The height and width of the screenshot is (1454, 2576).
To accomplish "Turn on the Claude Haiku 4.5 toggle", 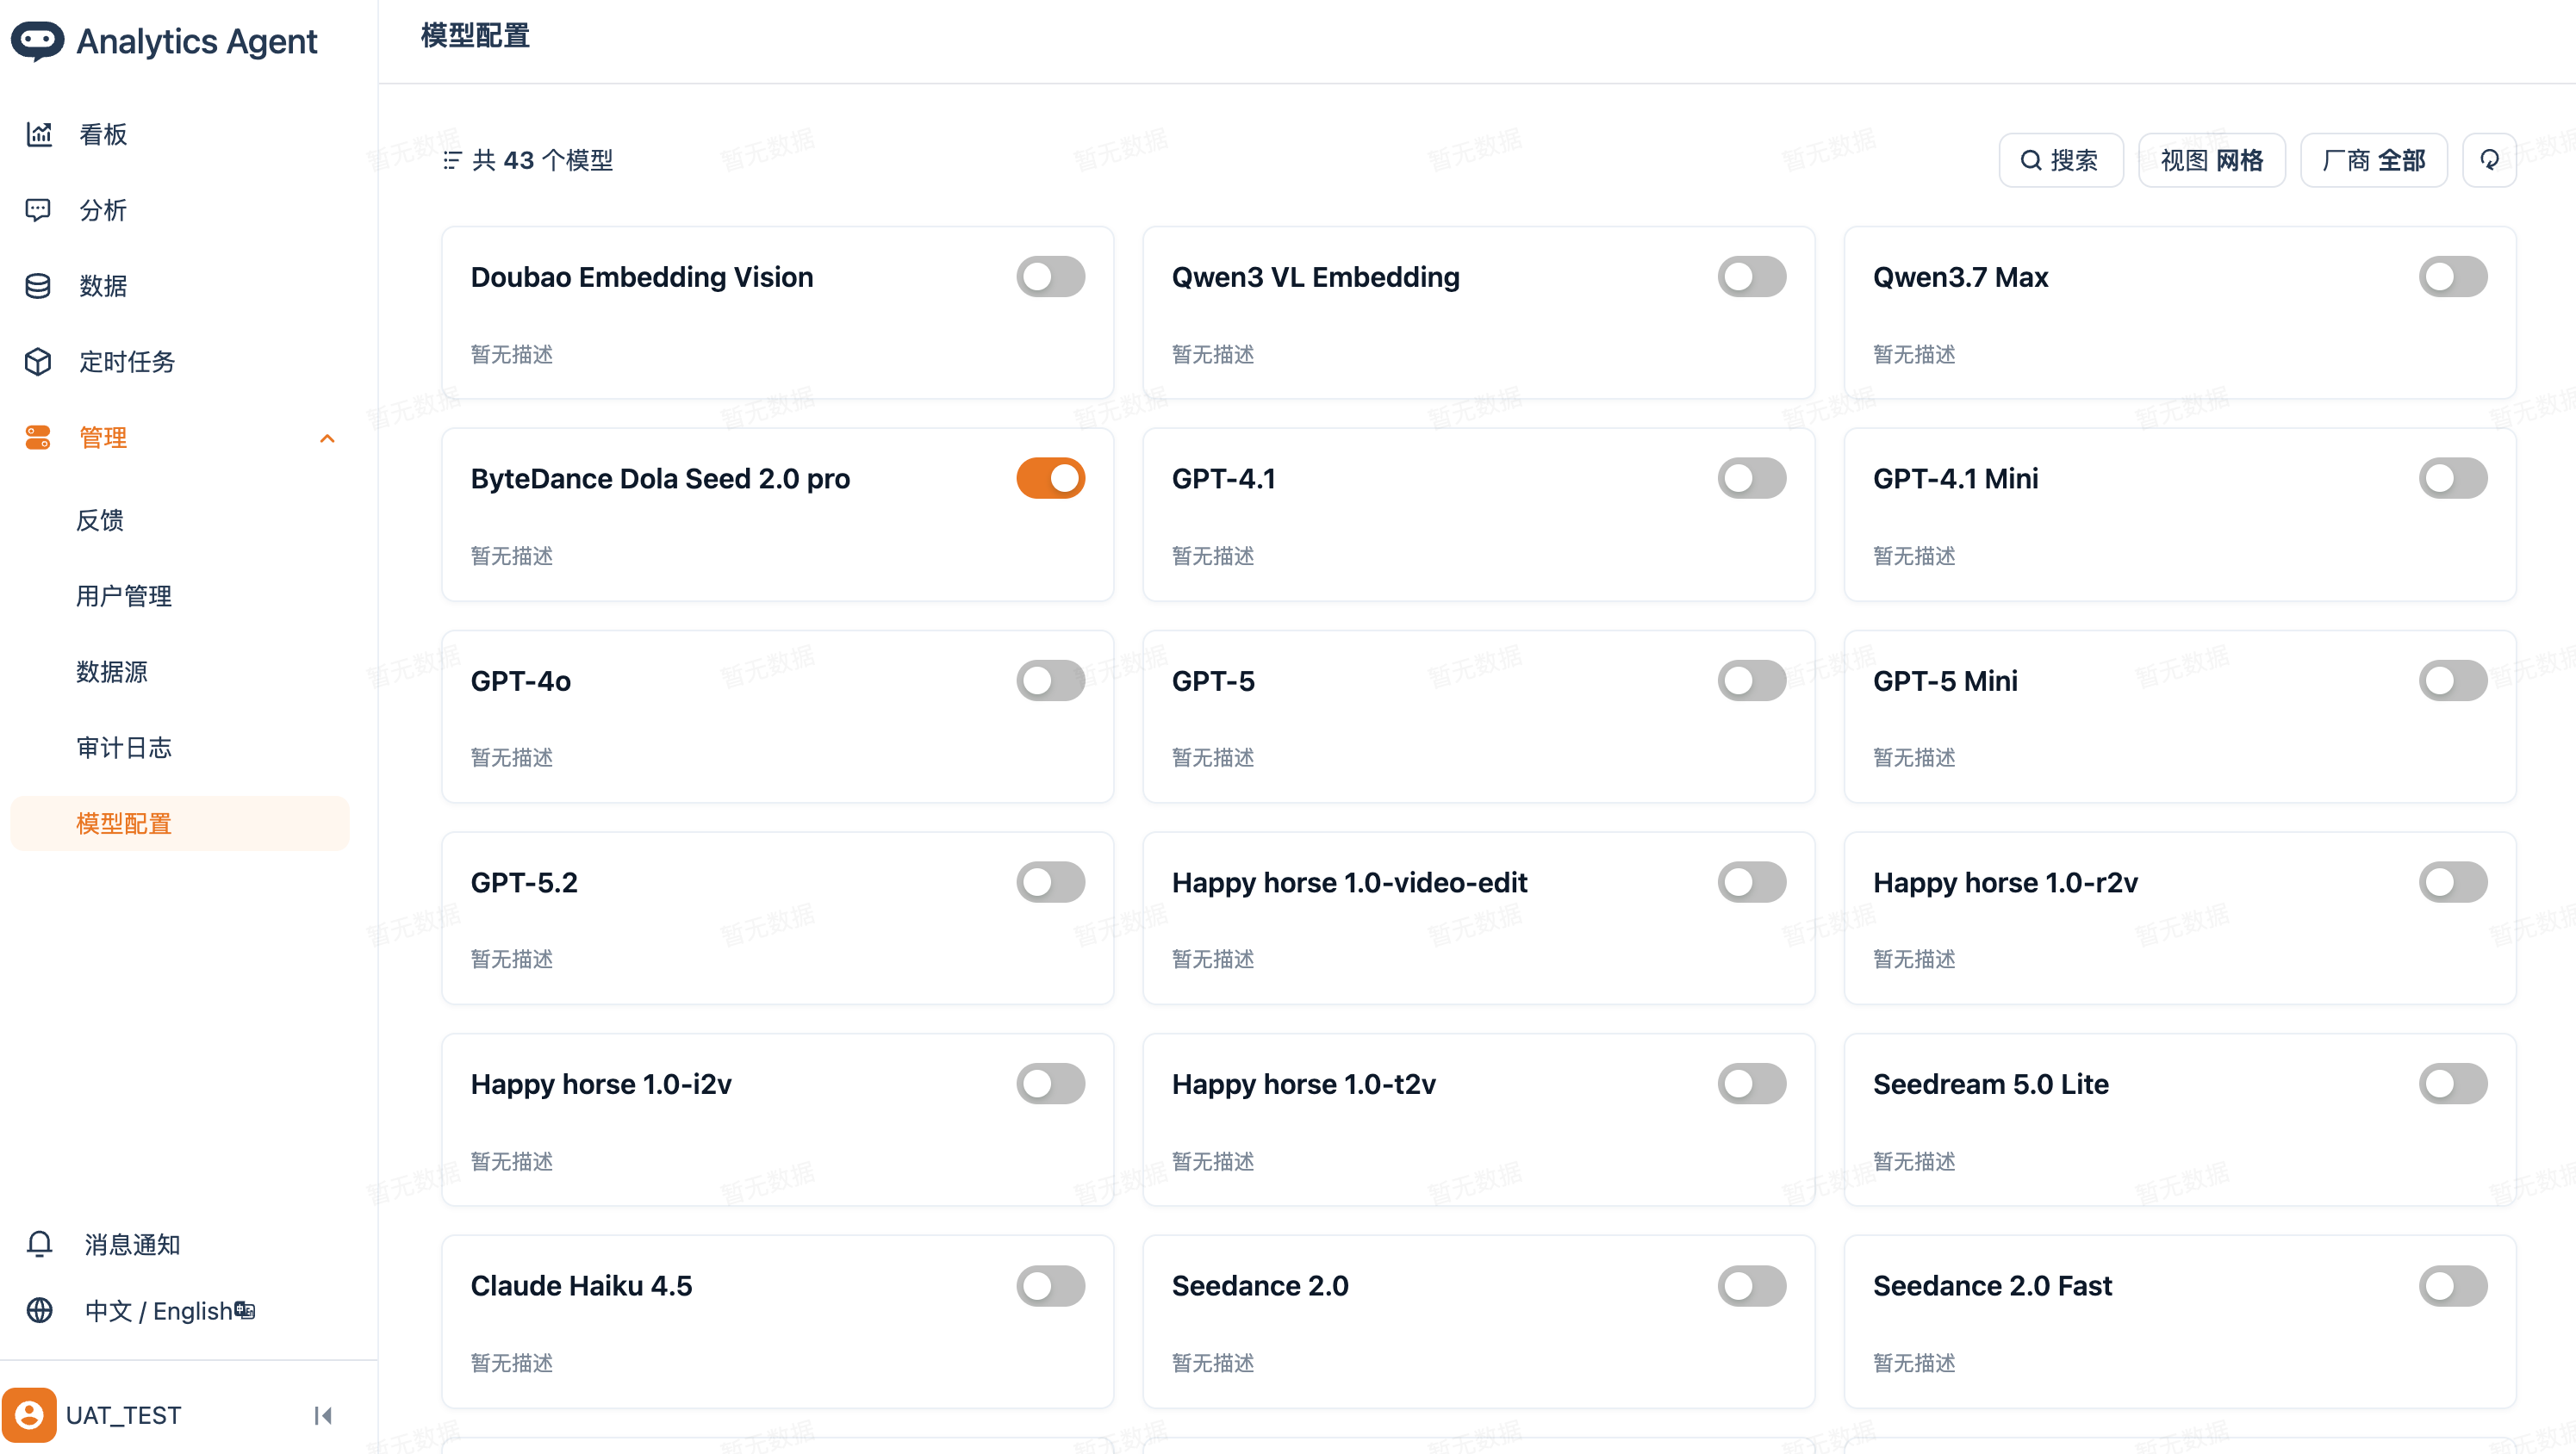I will [1050, 1285].
